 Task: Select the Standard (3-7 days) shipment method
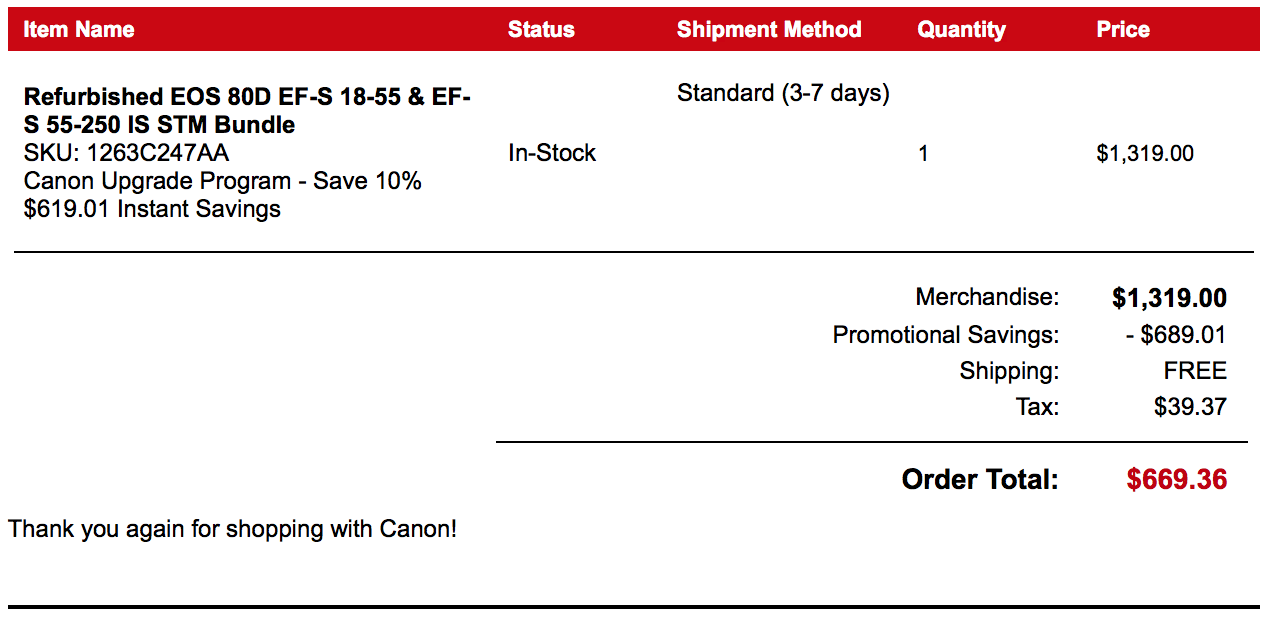point(783,93)
